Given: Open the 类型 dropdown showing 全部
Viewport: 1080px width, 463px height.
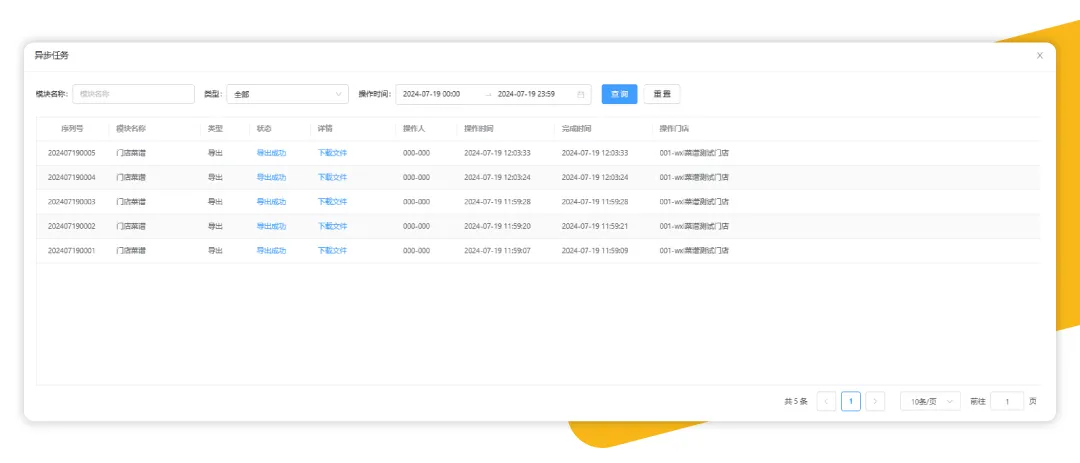Looking at the screenshot, I should coord(288,94).
